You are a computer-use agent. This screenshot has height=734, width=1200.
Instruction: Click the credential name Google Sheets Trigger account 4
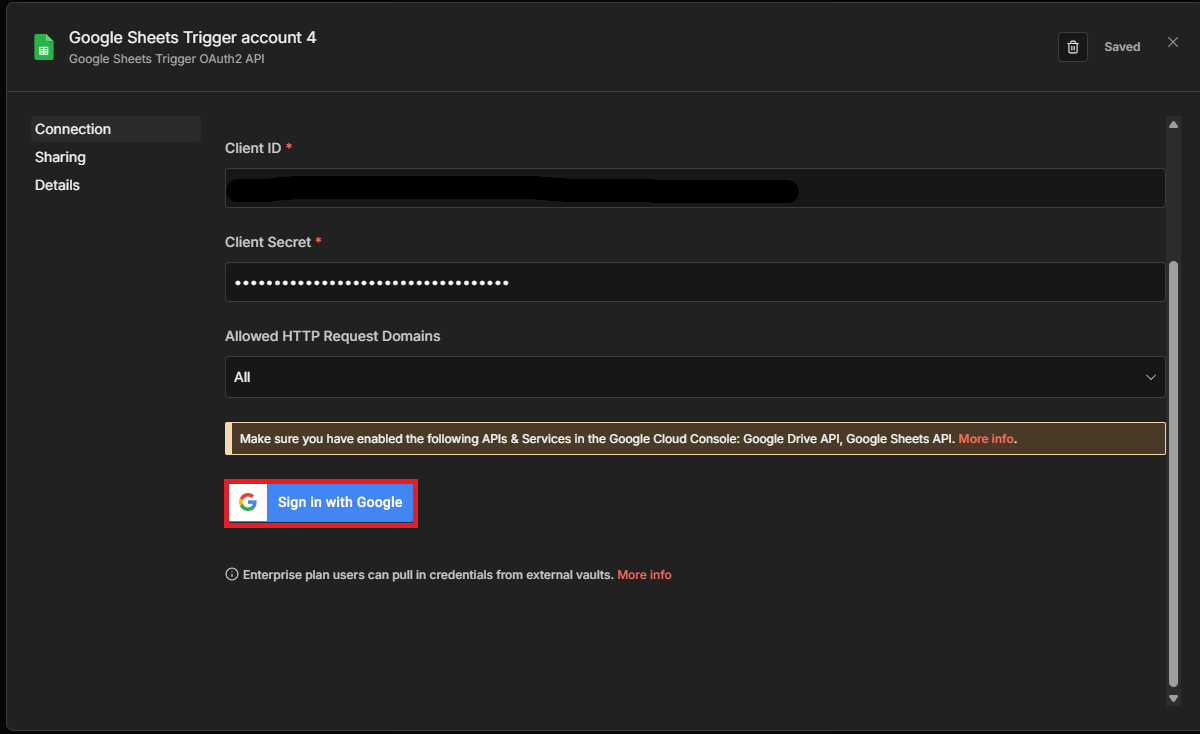click(192, 38)
